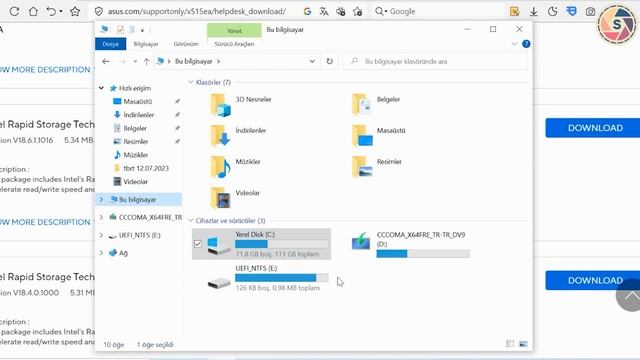Click the asus.com address bar URL
The width and height of the screenshot is (640, 360).
click(197, 11)
